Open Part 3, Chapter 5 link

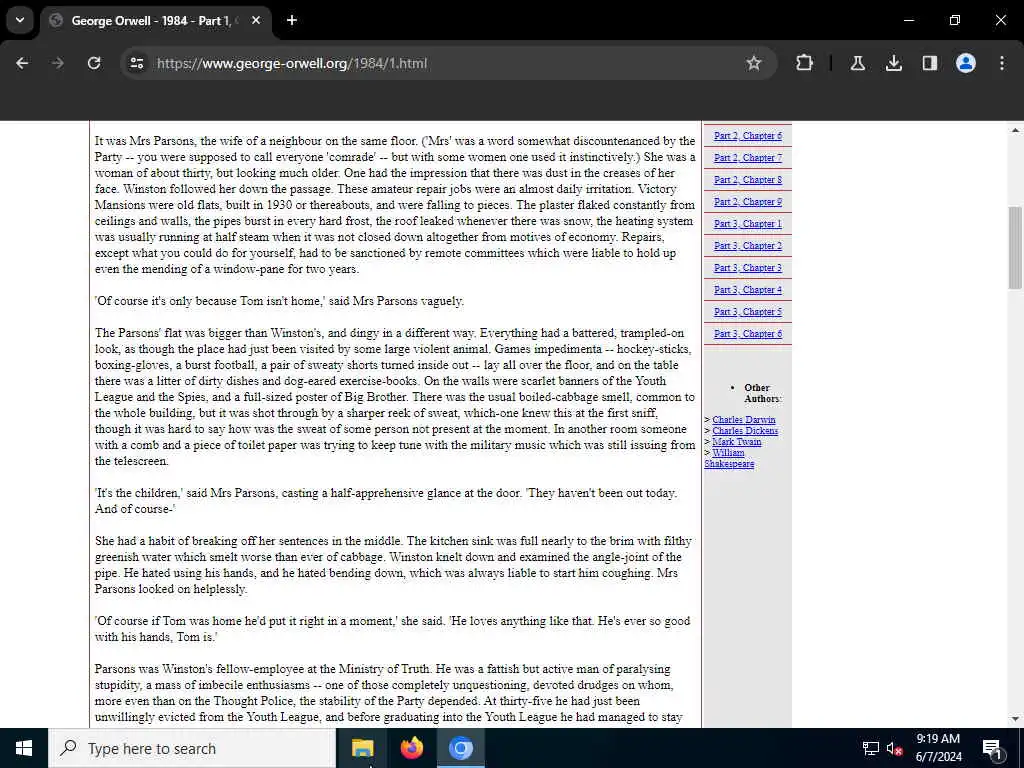pyautogui.click(x=748, y=312)
